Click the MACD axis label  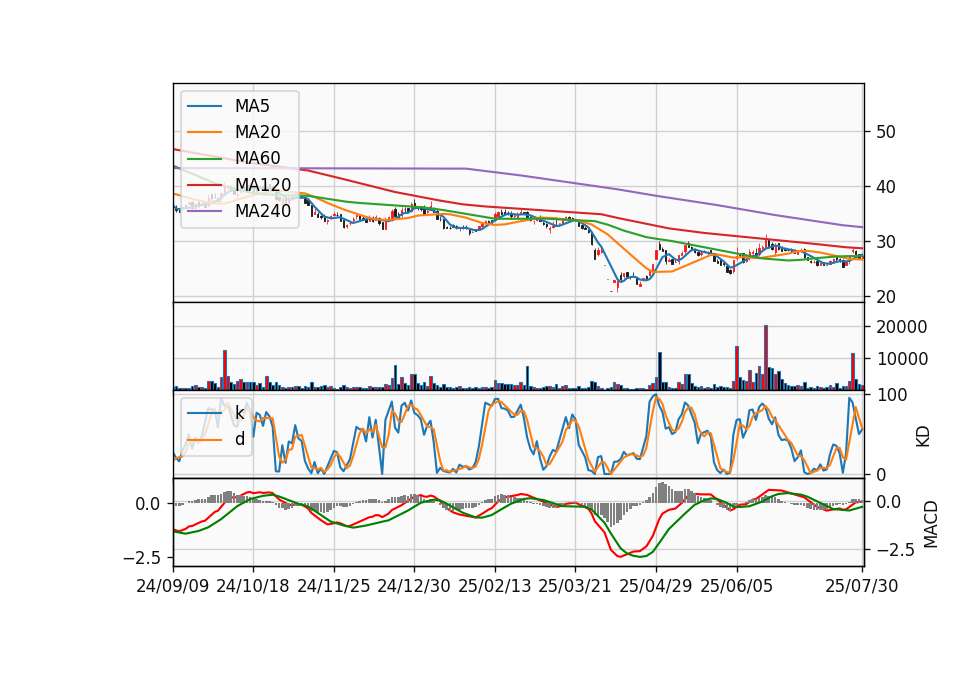pyautogui.click(x=931, y=524)
